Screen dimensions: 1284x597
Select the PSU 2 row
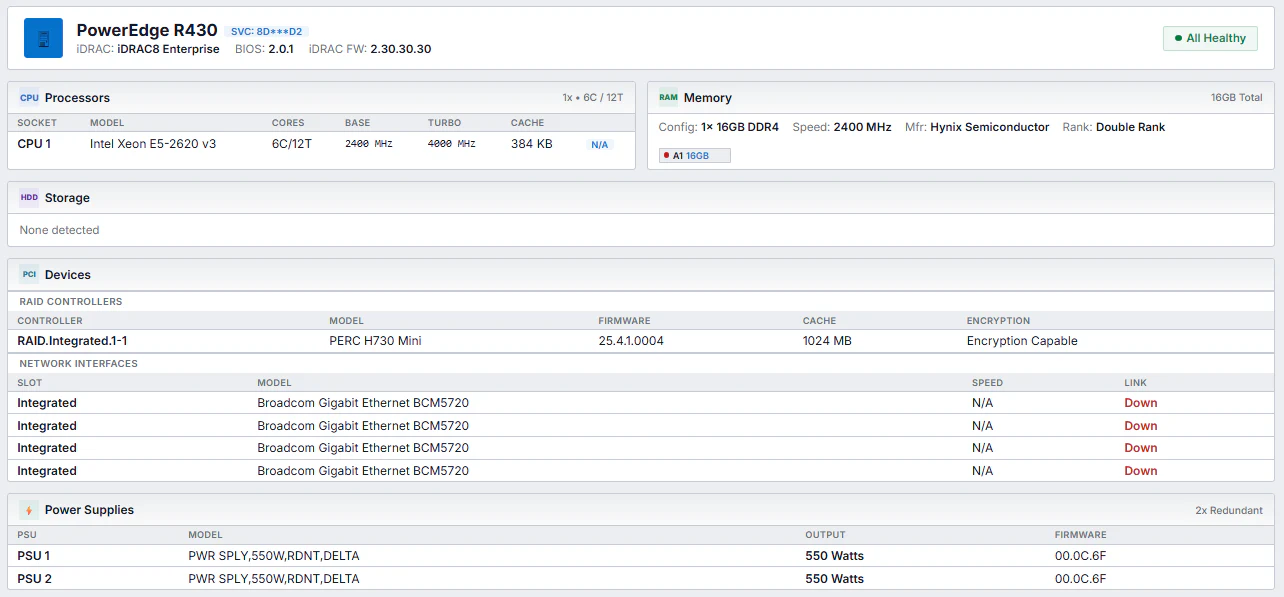(641, 579)
